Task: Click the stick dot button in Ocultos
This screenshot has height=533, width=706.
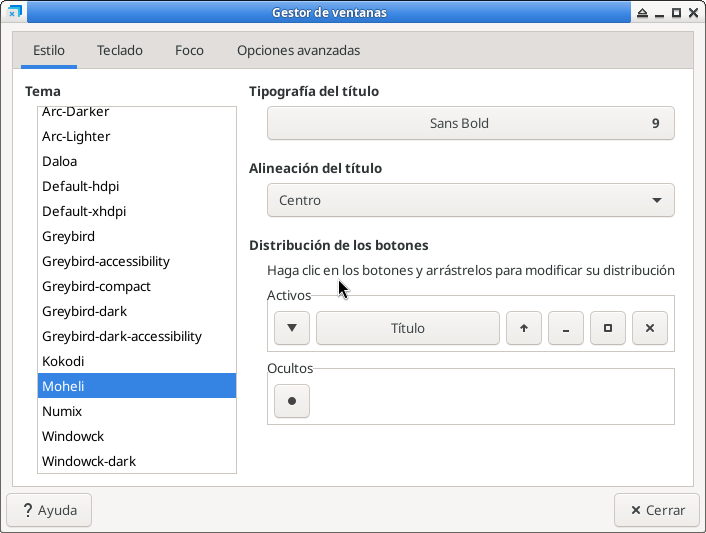Action: [x=291, y=400]
